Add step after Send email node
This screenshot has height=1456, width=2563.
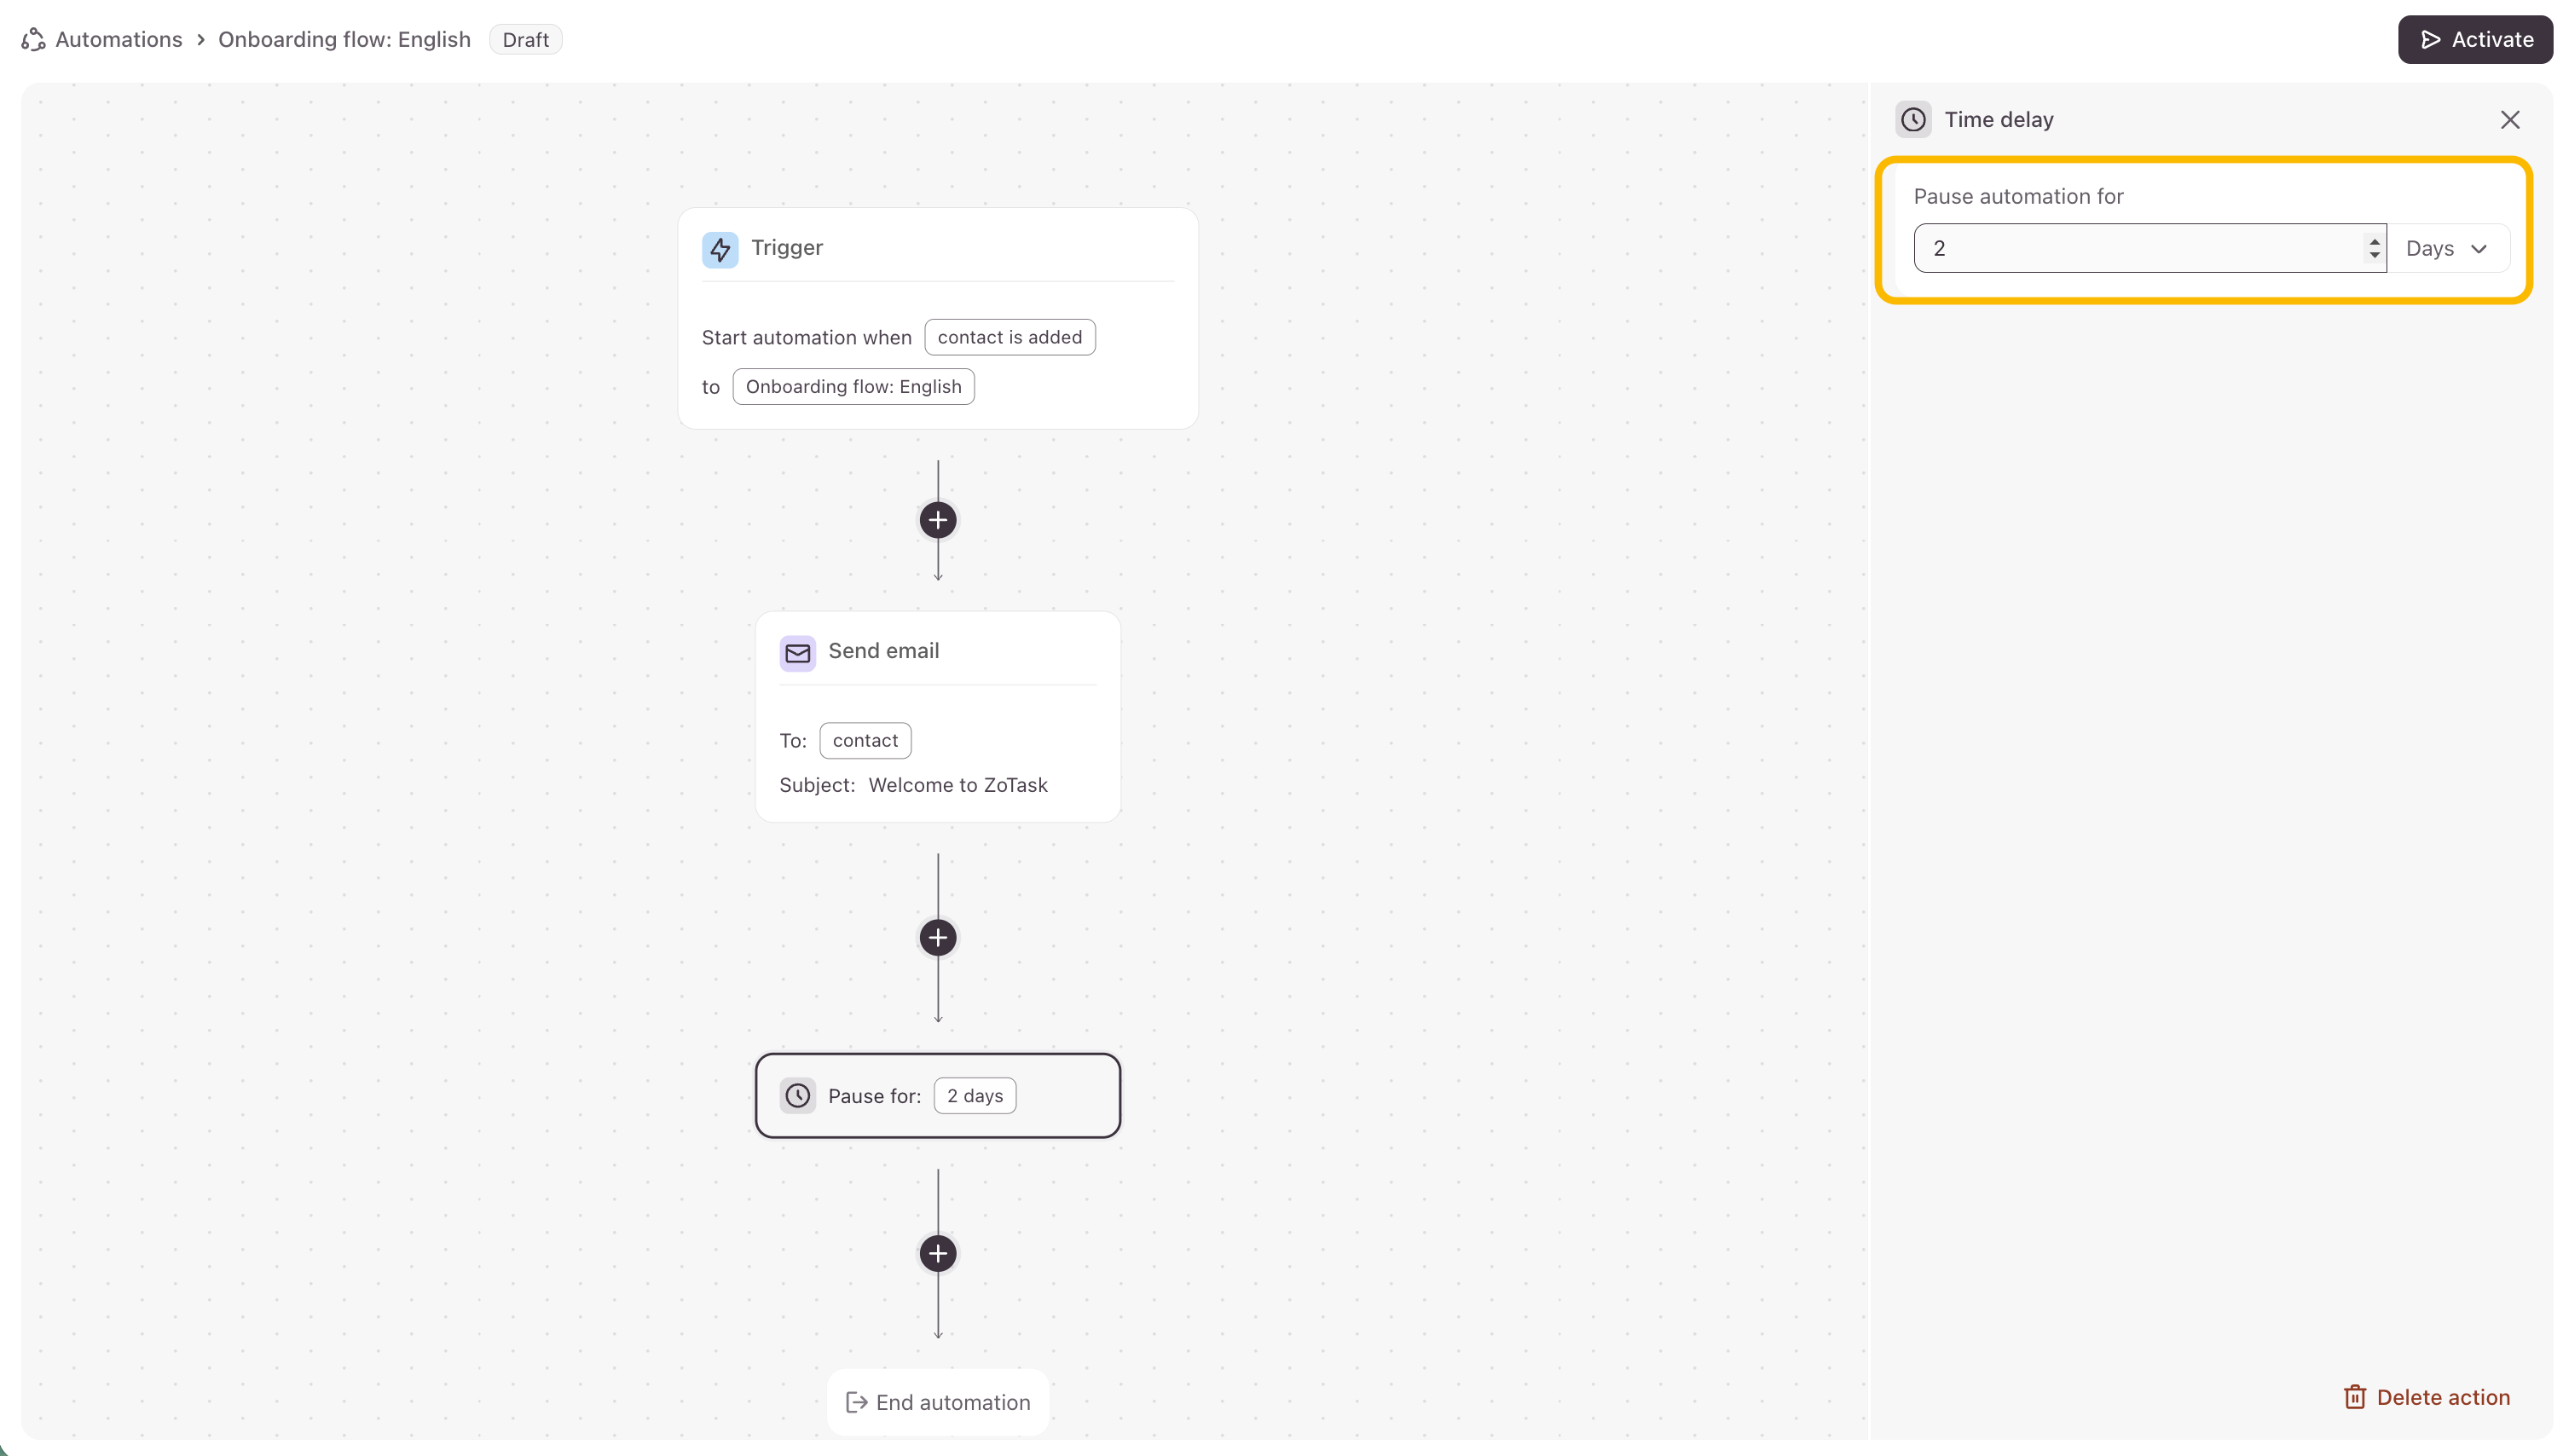pyautogui.click(x=937, y=938)
